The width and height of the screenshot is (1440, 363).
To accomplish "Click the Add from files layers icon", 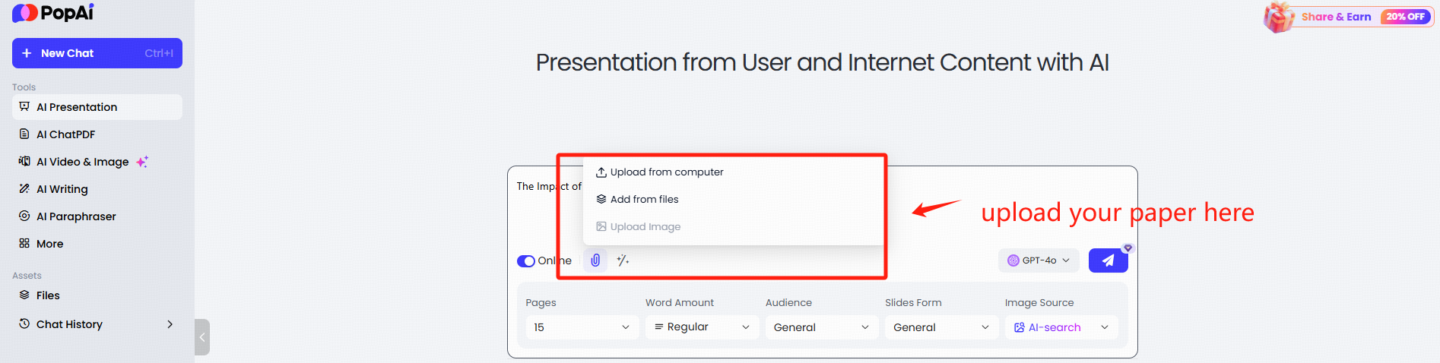I will (601, 199).
